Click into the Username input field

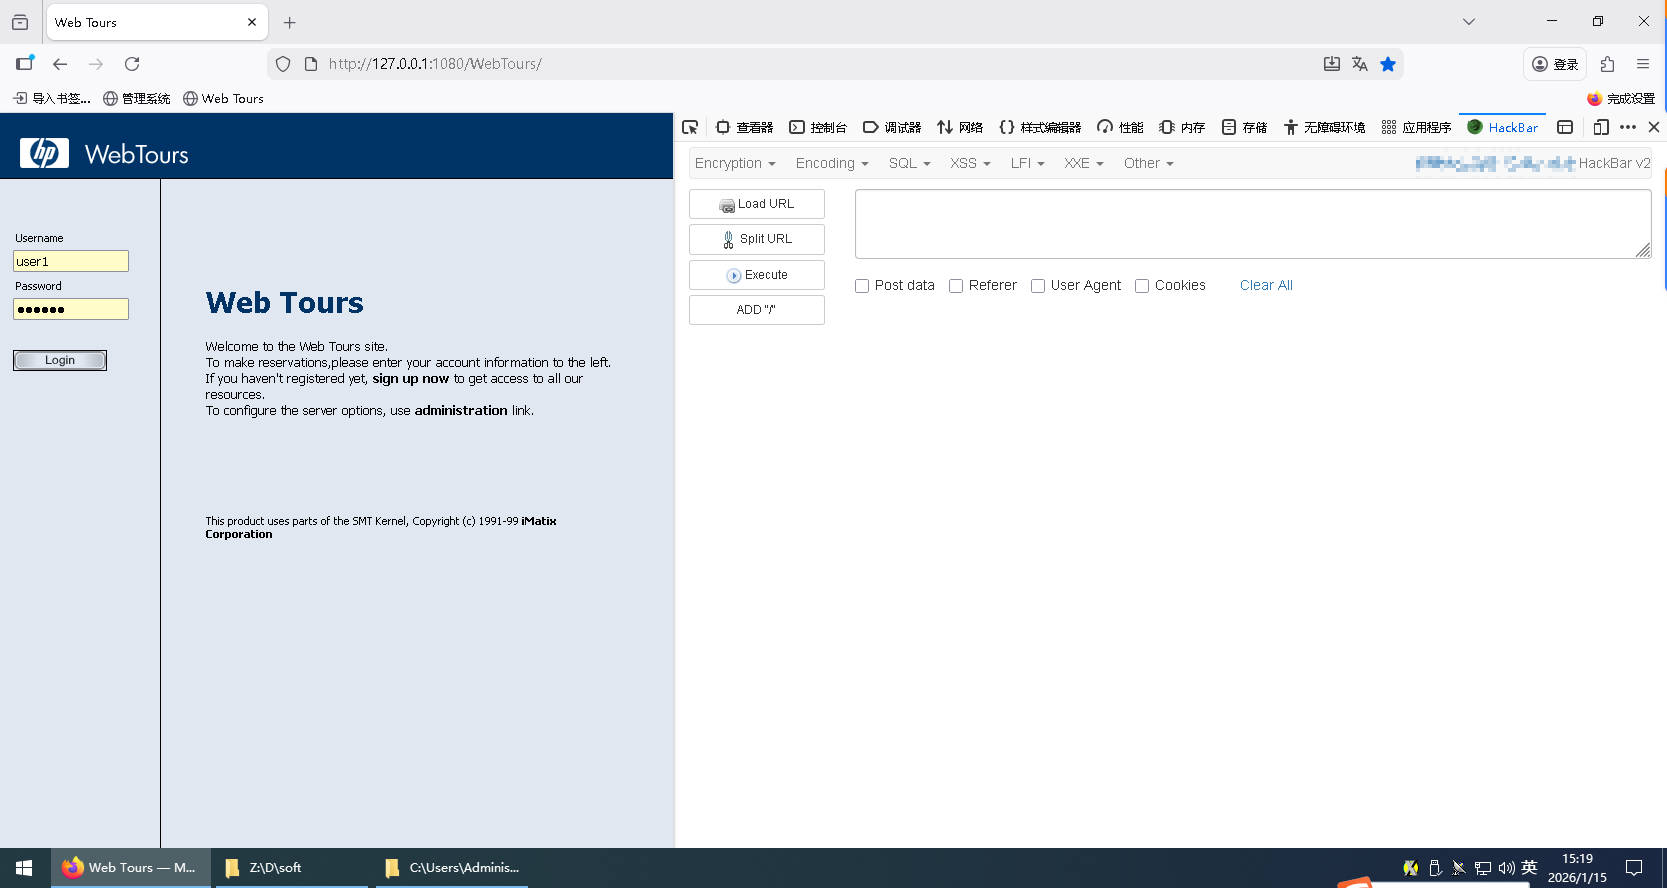[x=71, y=261]
